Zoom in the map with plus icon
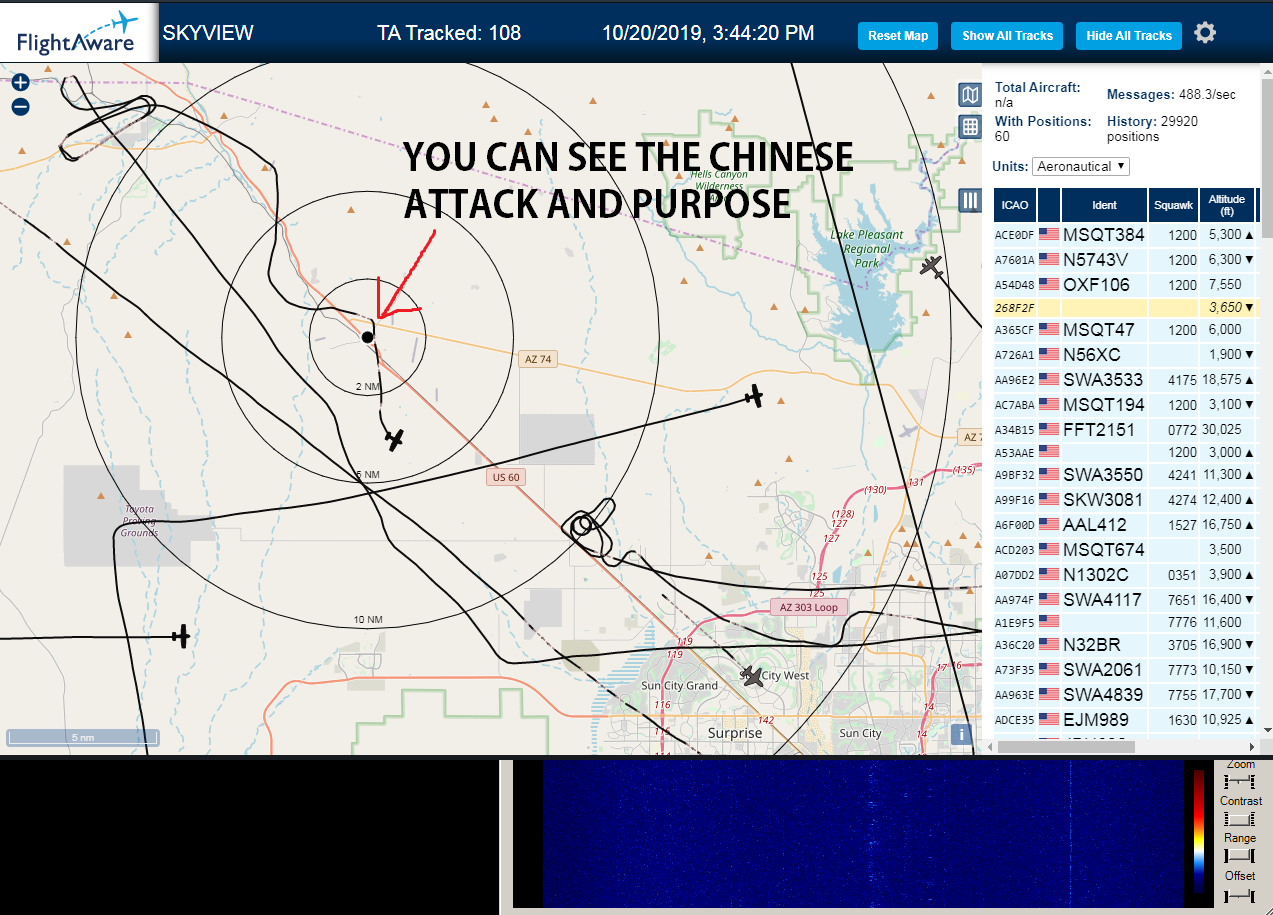 [x=20, y=83]
